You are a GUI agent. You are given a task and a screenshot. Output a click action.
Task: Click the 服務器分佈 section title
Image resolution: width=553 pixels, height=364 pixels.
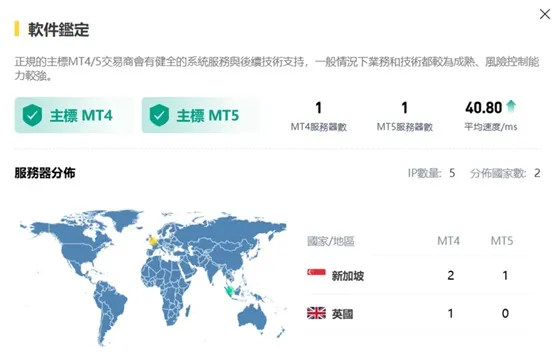coord(45,173)
